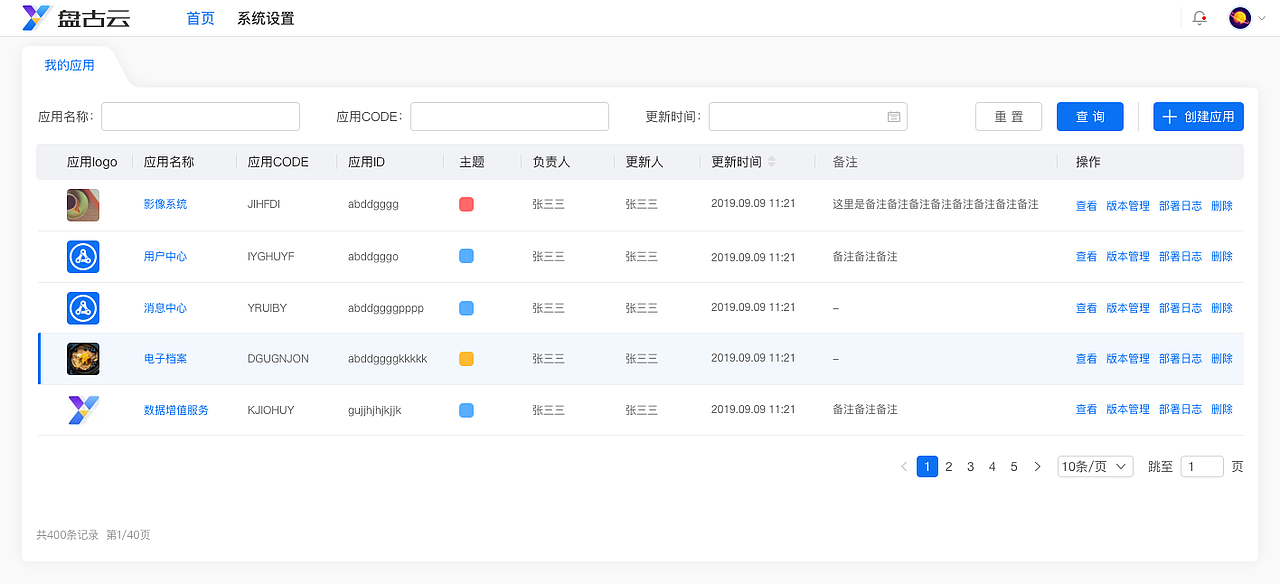Click 部署日志 for 数据增值服务 row

(1181, 410)
